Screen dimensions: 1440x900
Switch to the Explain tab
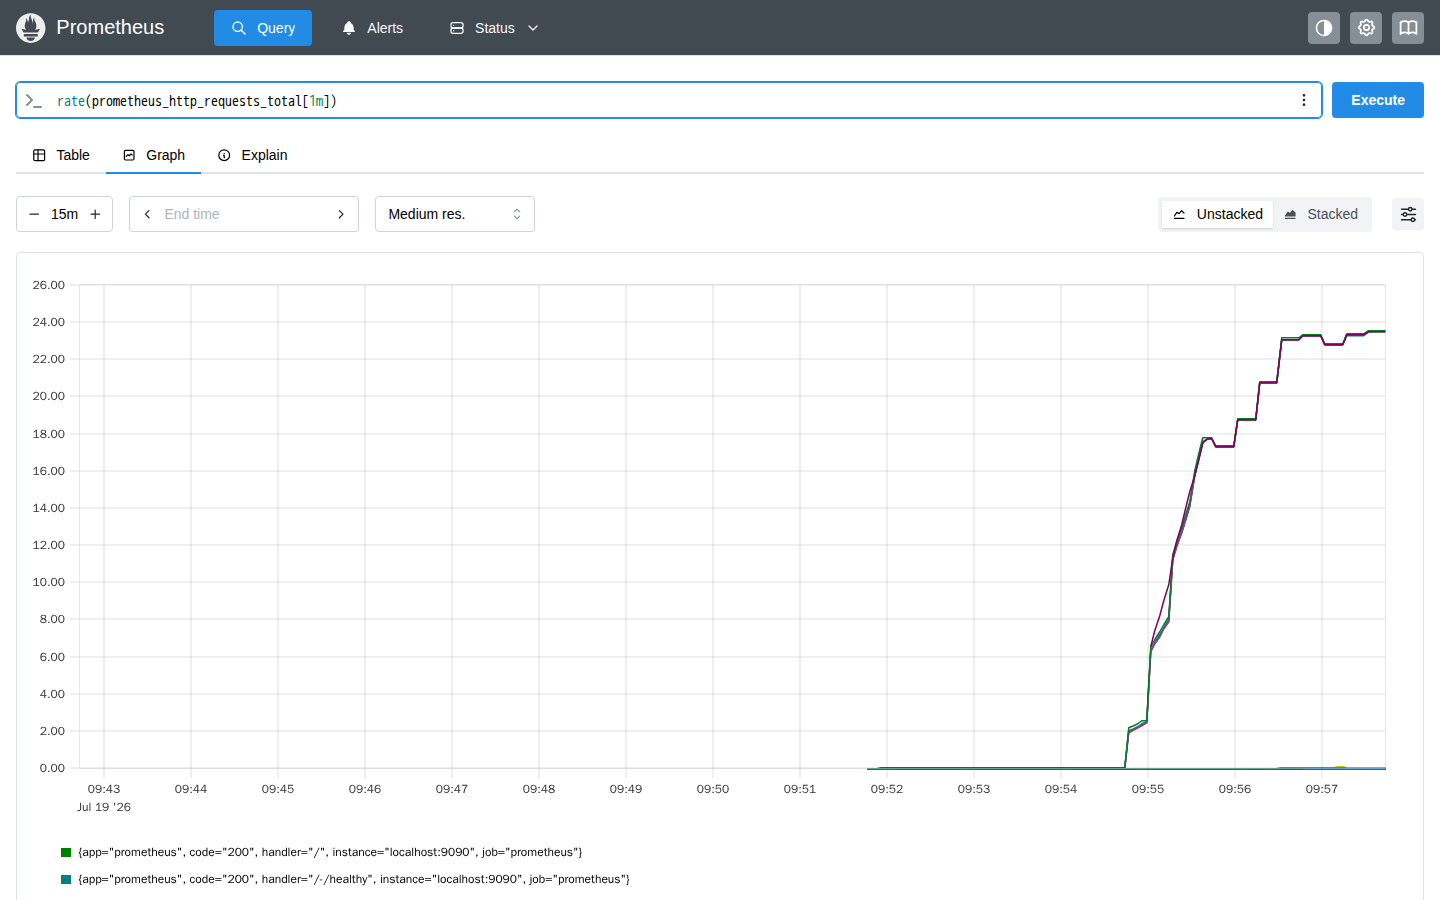[253, 155]
